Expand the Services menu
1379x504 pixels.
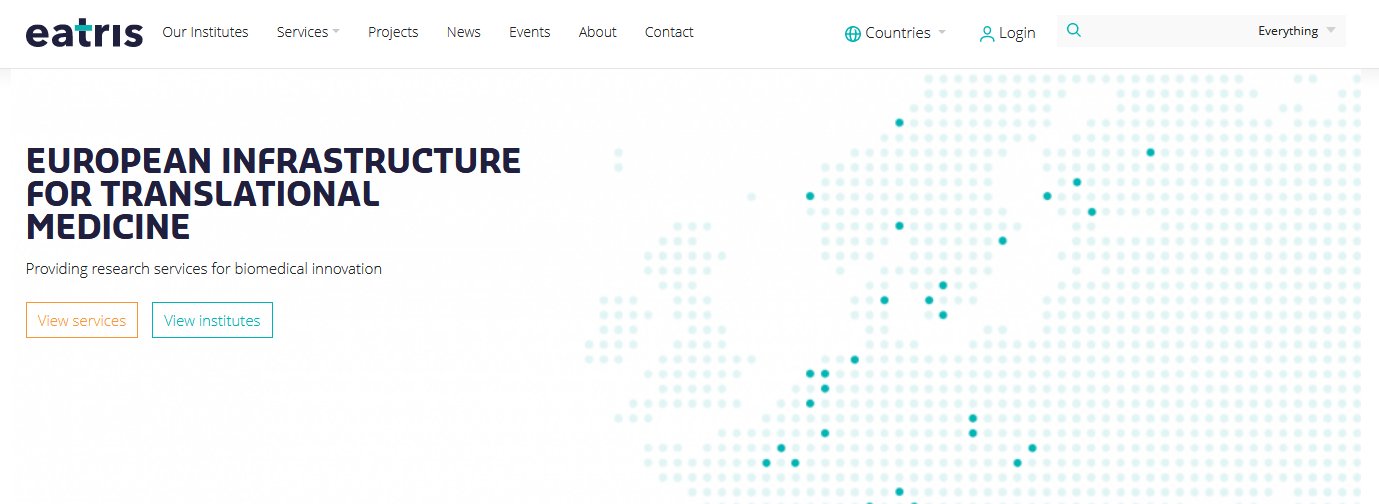click(308, 32)
